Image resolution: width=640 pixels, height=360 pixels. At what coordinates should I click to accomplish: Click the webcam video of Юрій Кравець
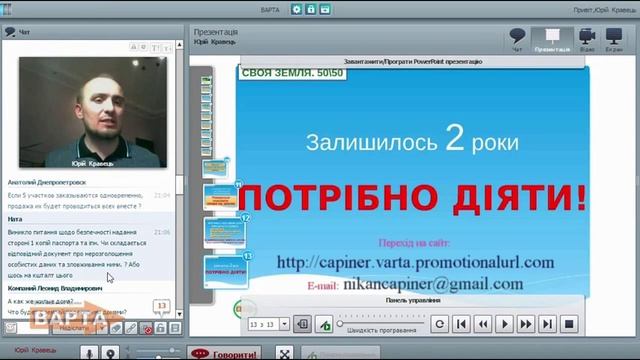pyautogui.click(x=93, y=112)
